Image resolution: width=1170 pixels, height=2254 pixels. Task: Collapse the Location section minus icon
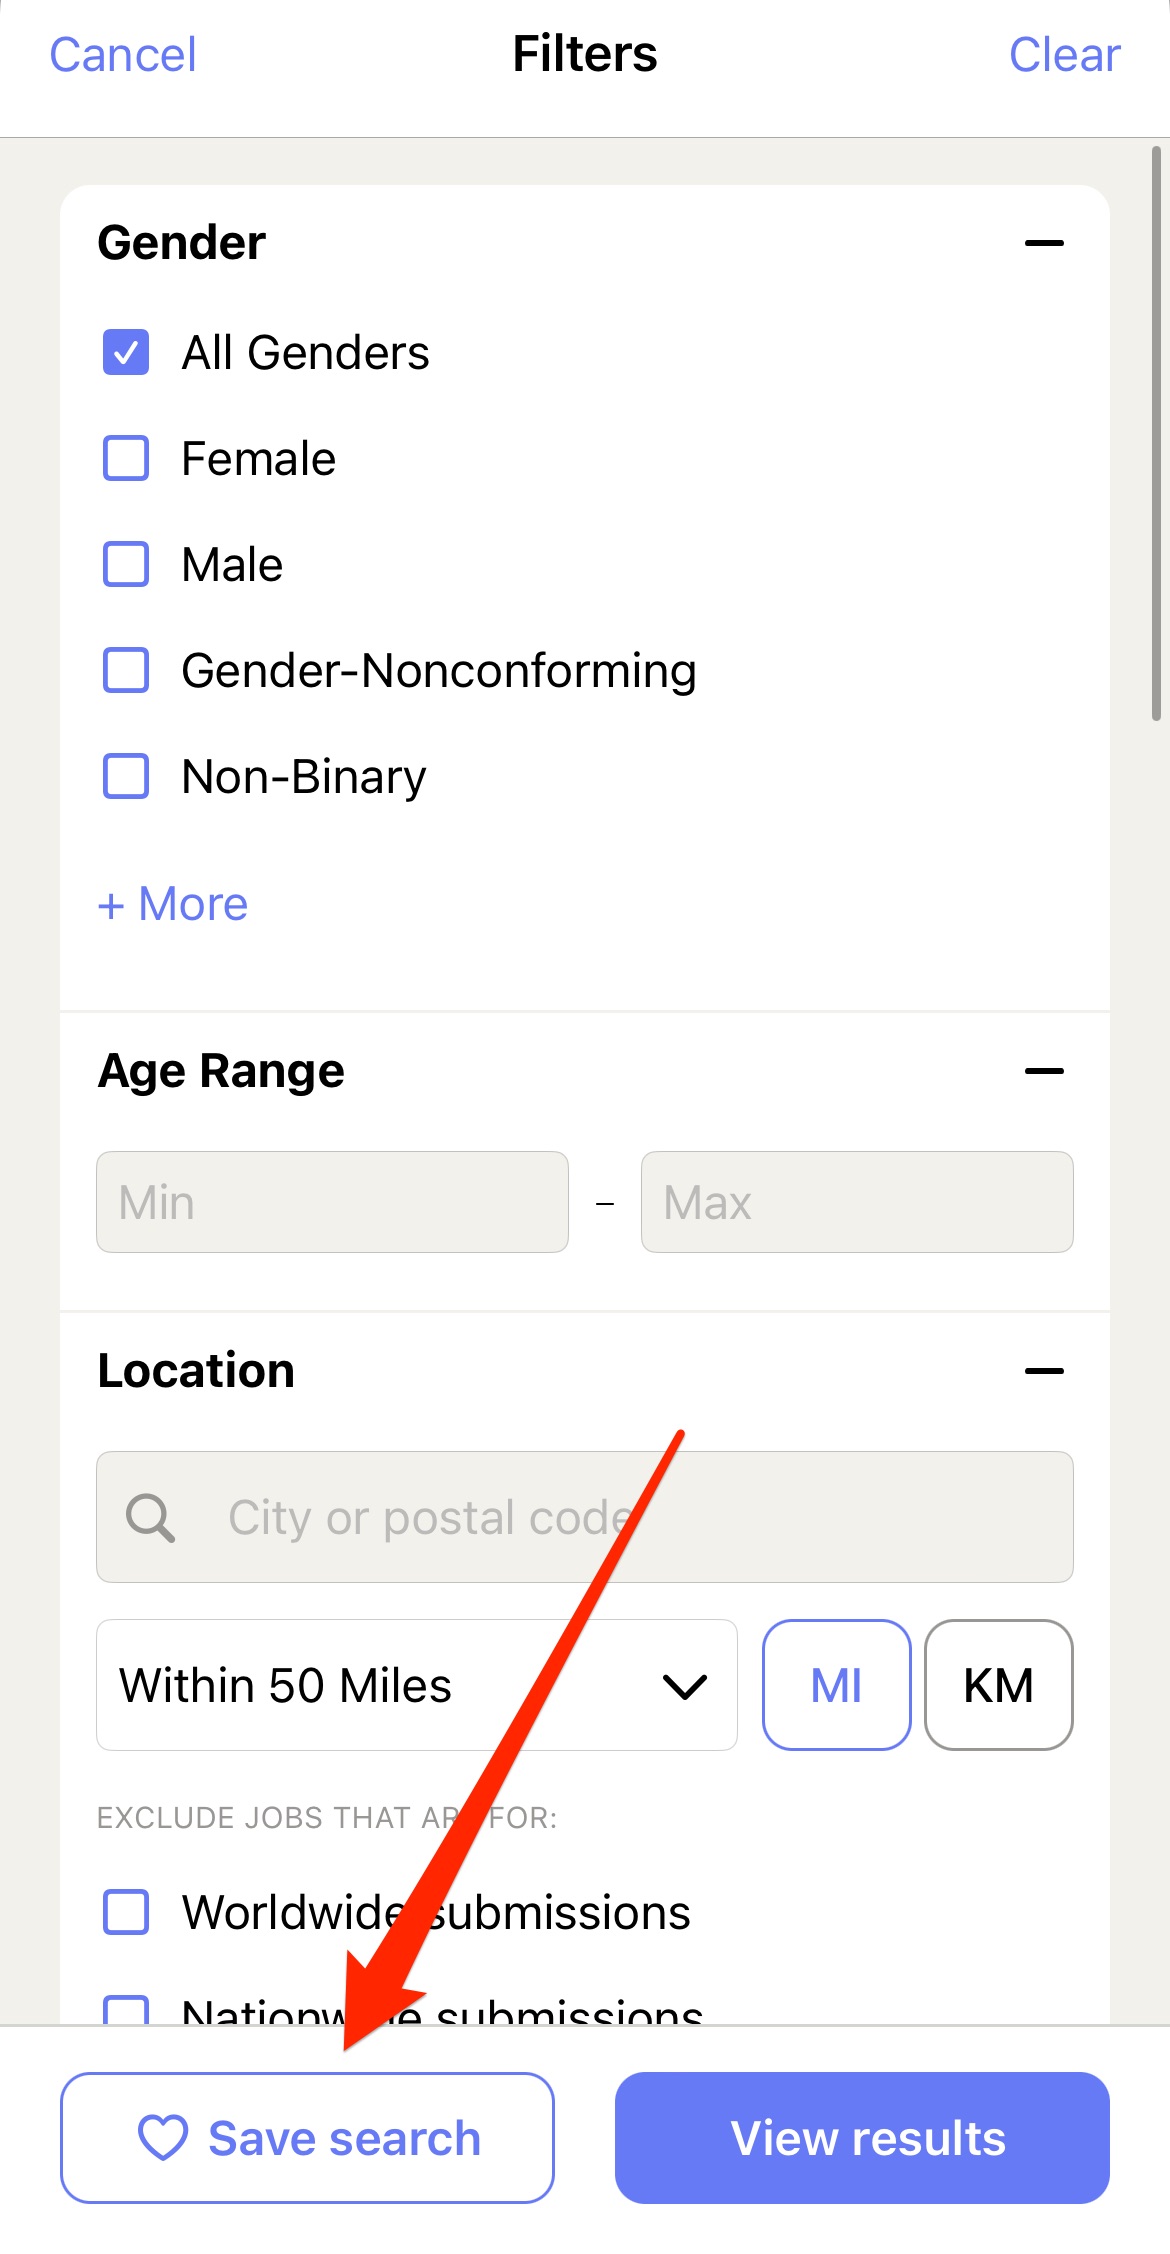(1044, 1371)
